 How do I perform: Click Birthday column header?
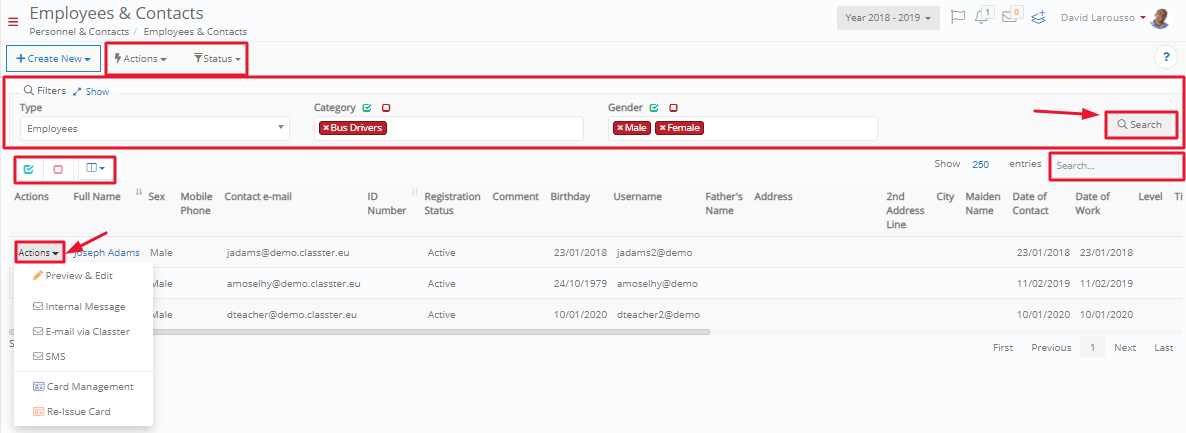pos(570,197)
